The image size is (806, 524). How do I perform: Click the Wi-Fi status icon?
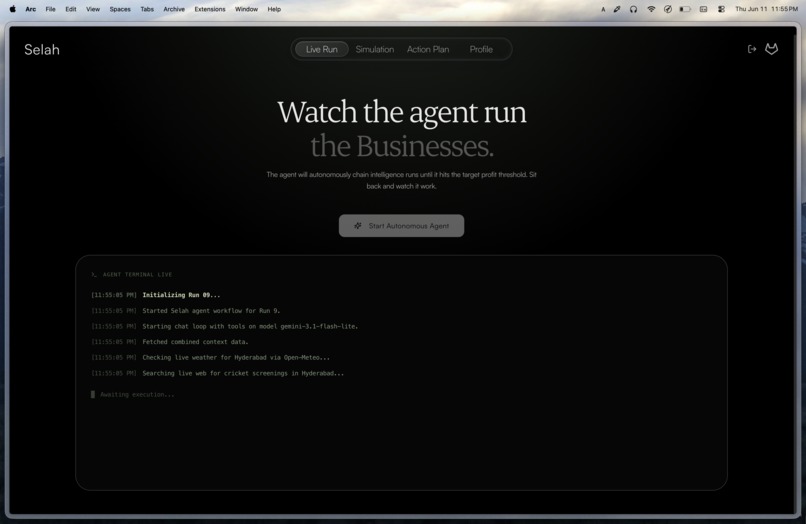point(651,9)
